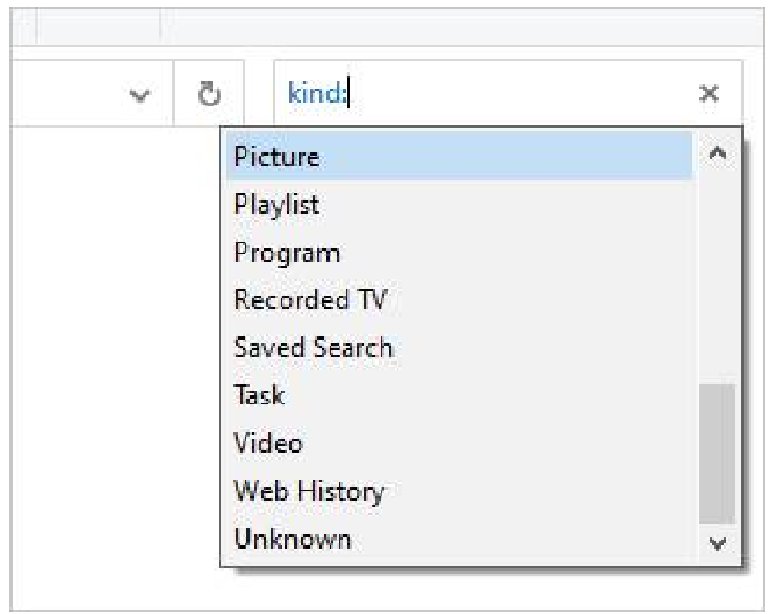Pick Program from the suggestion list
768x614 pixels.
point(459,252)
